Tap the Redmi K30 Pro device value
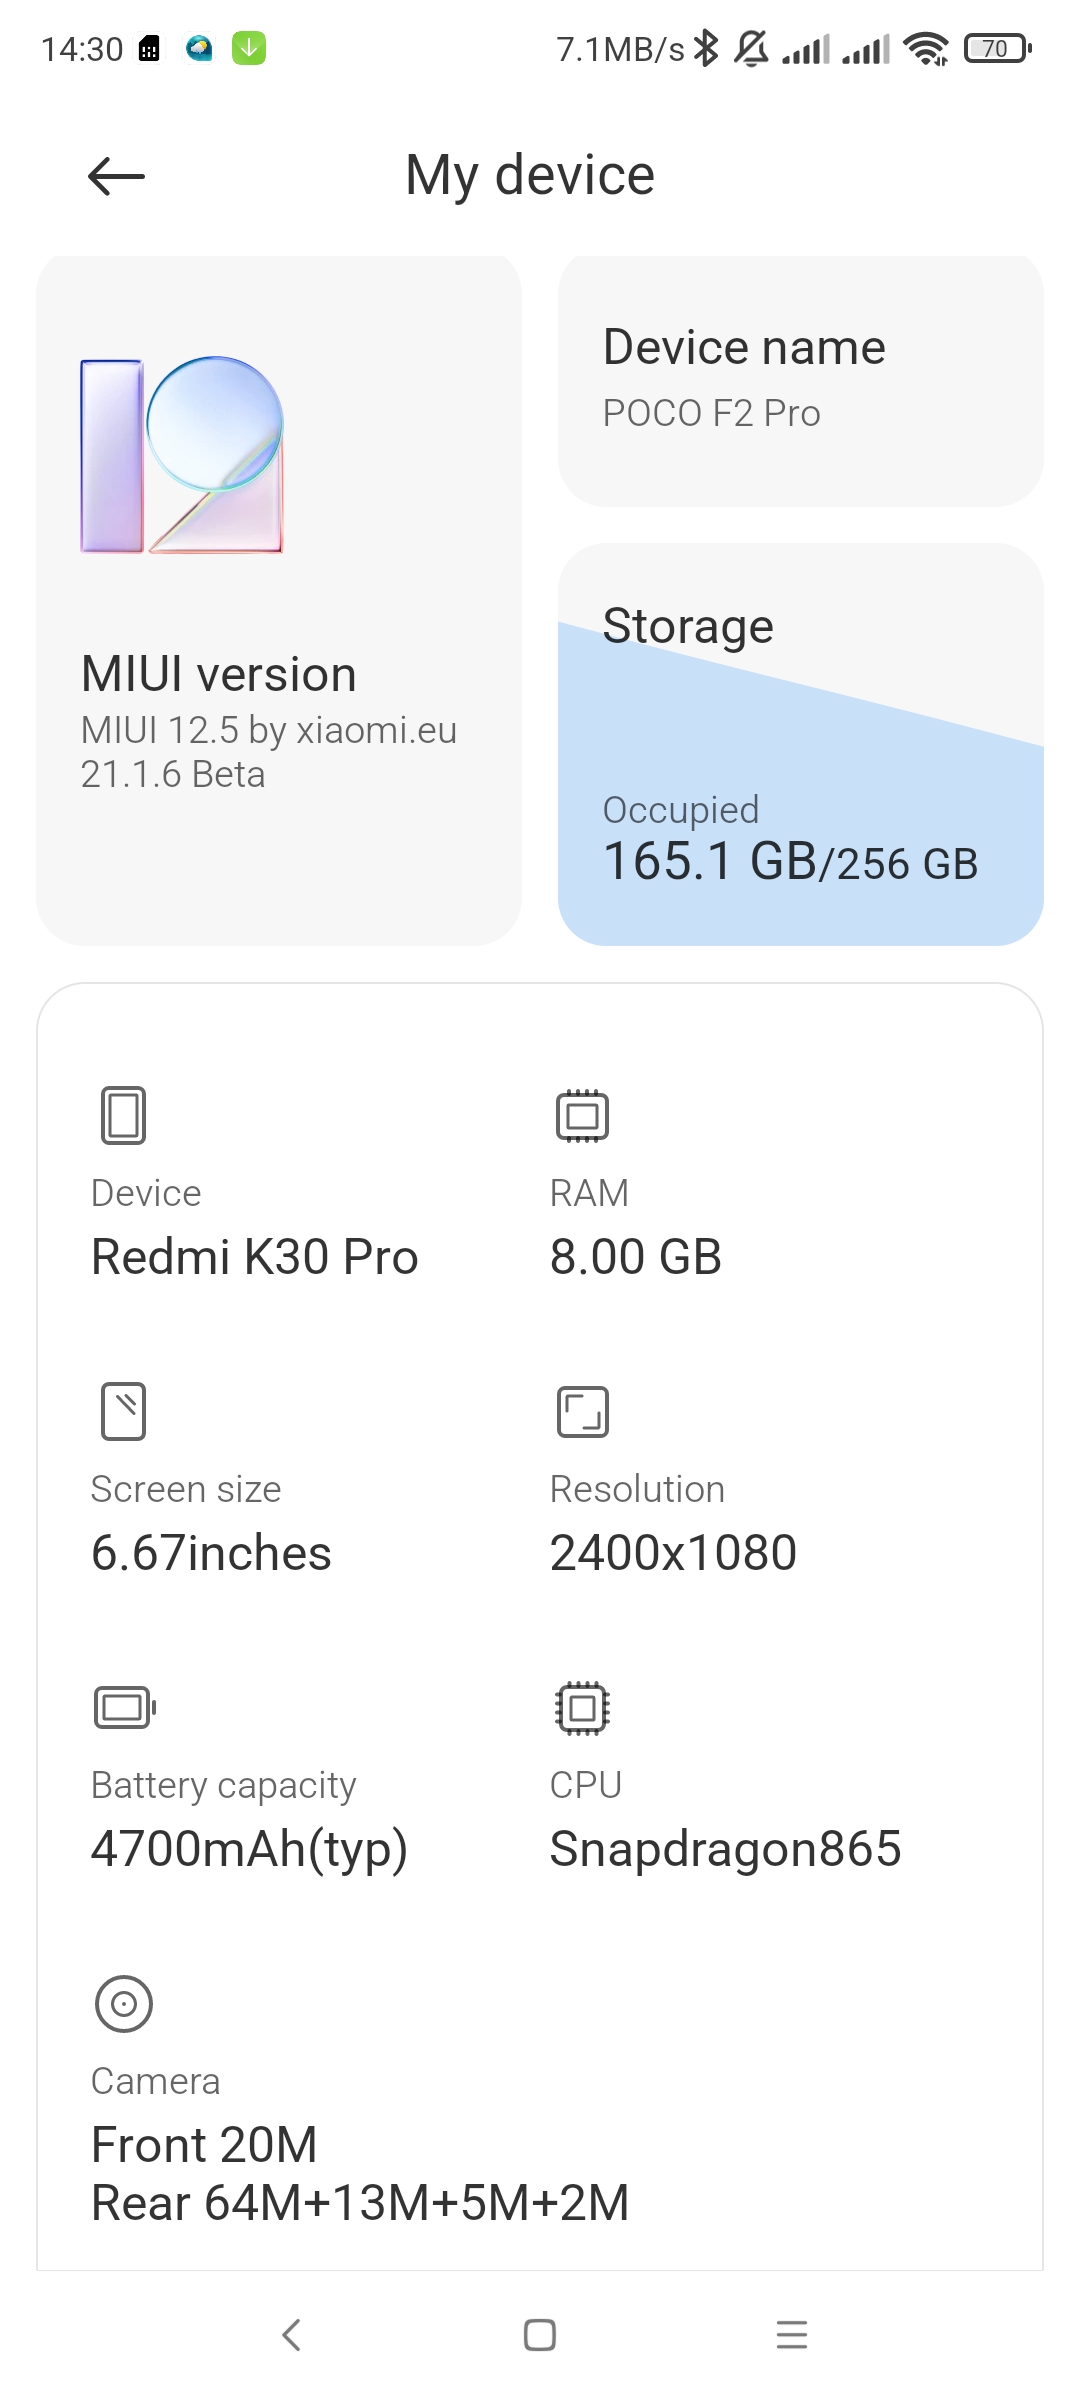Screen dimensions: 1080x2400 click(x=255, y=1256)
